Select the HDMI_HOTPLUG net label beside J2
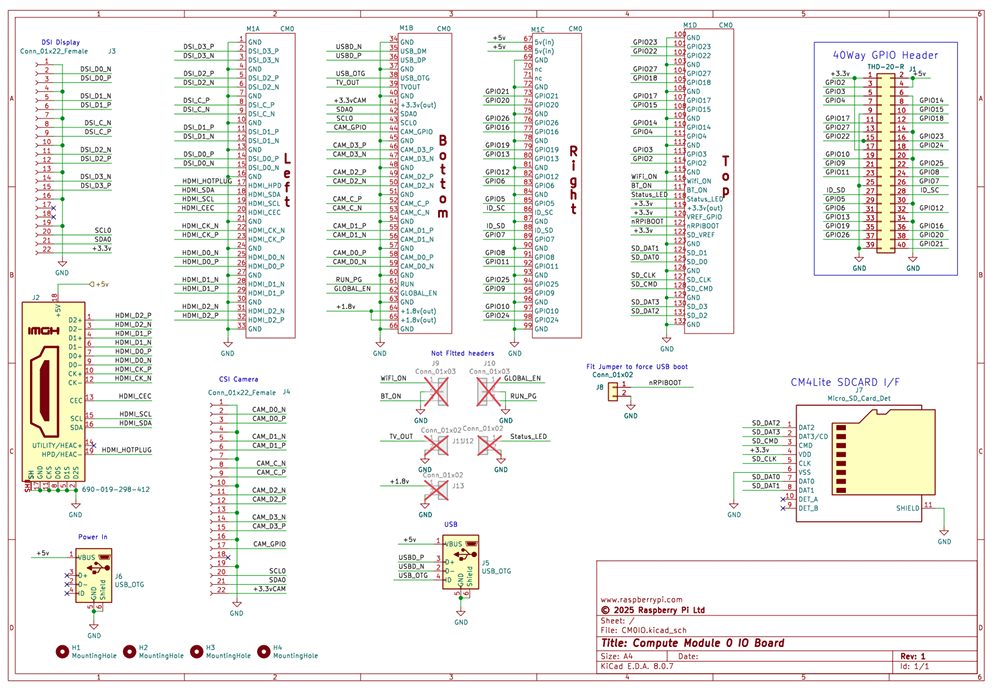The image size is (993, 690). 126,451
